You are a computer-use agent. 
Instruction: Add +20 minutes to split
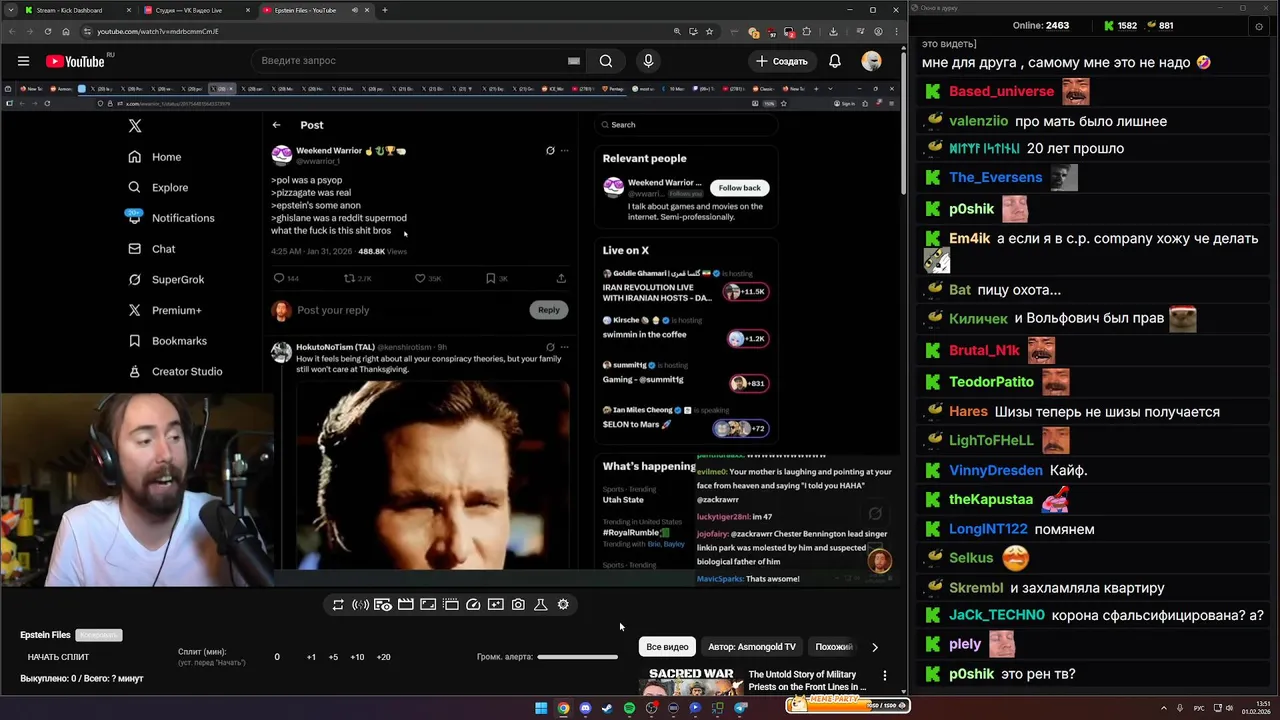point(383,657)
